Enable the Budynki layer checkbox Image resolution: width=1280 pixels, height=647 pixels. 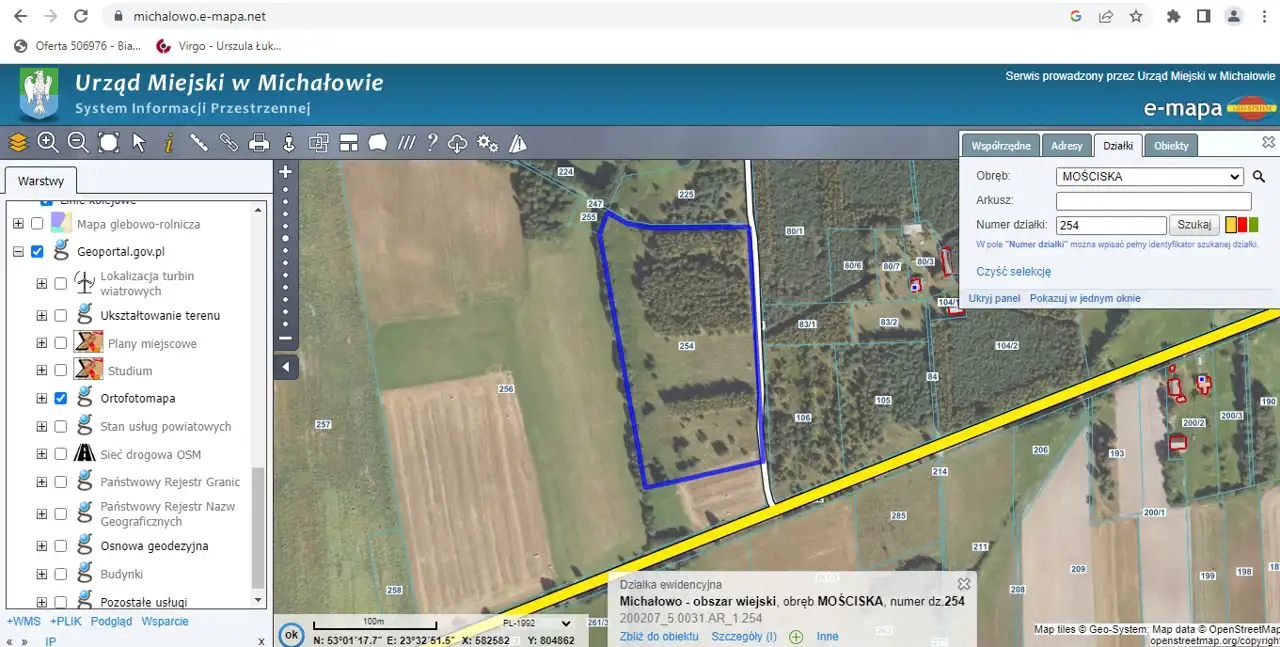[61, 574]
